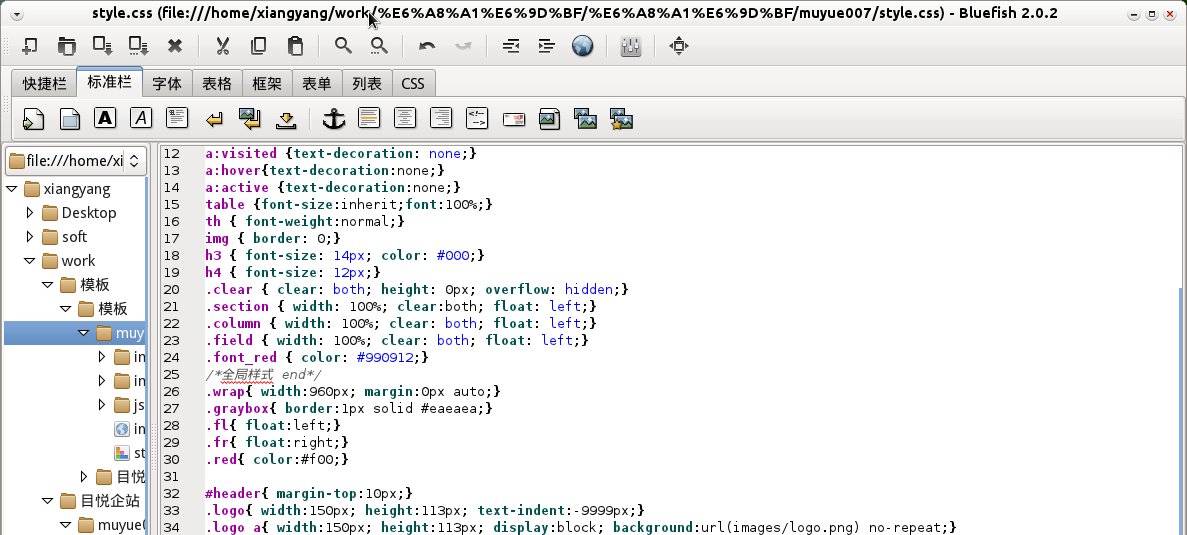Viewport: 1187px width, 535px height.
Task: Close the current document with X icon
Action: [x=175, y=46]
